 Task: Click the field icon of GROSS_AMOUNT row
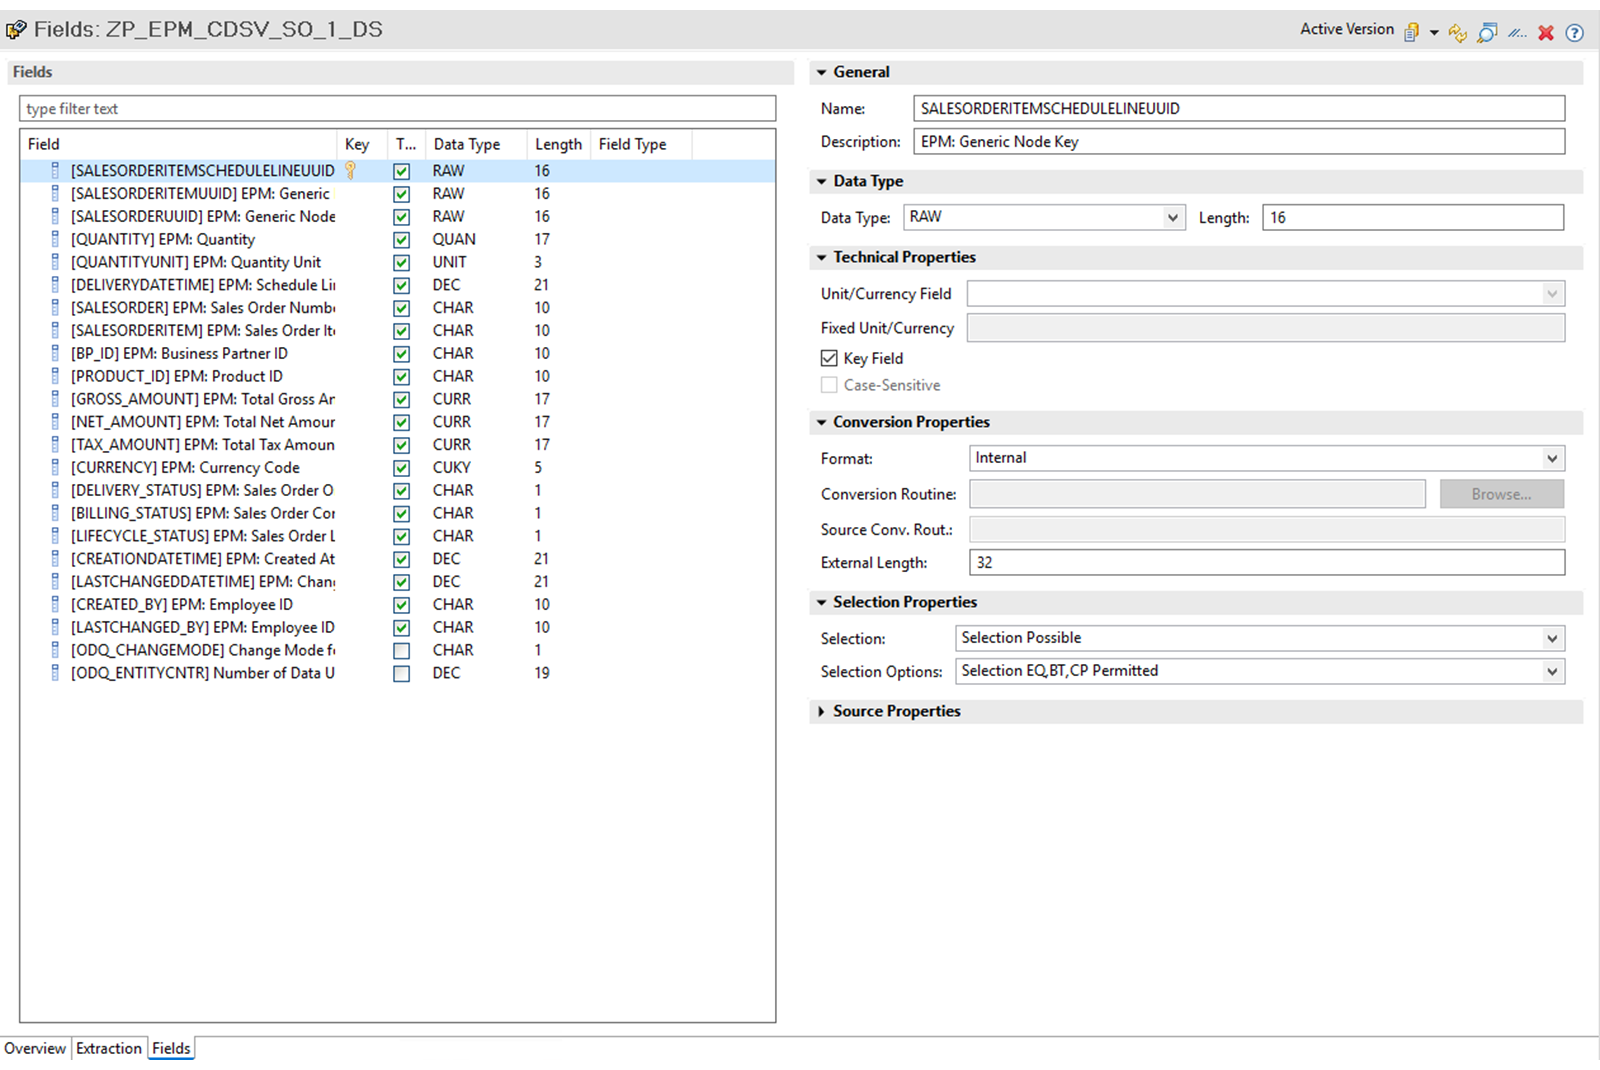(x=55, y=399)
